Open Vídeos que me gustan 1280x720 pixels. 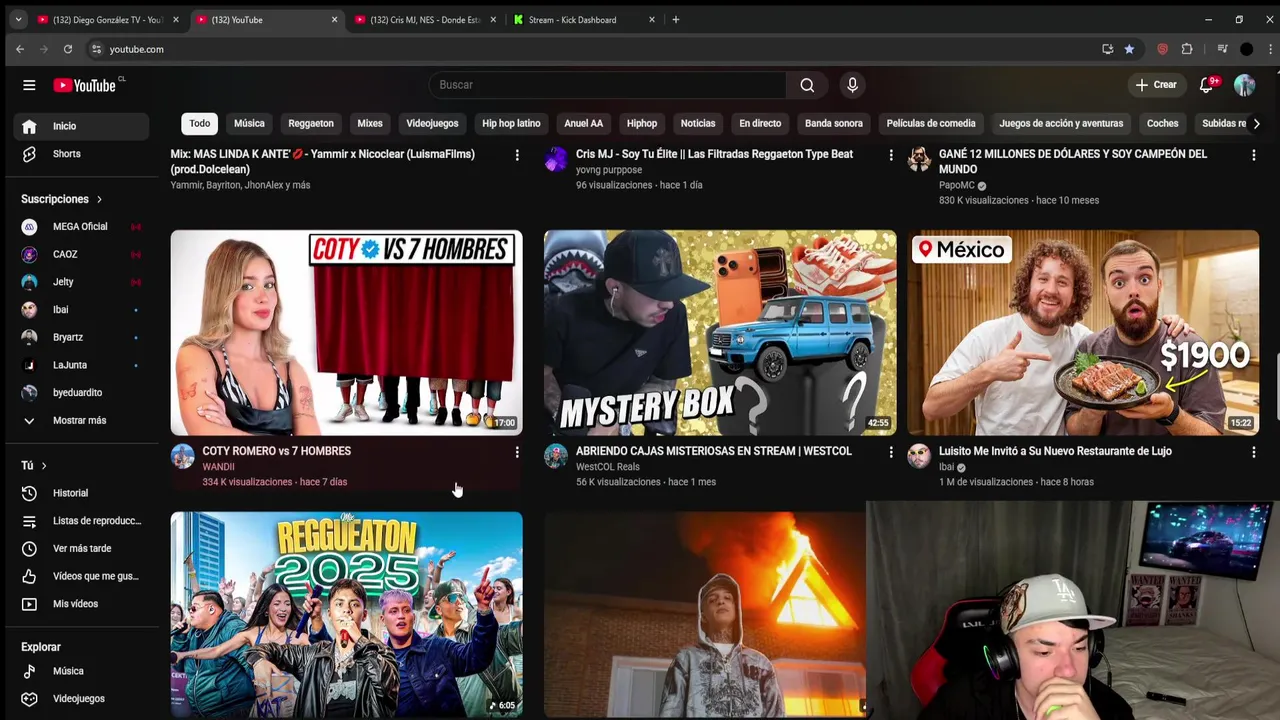pyautogui.click(x=81, y=576)
